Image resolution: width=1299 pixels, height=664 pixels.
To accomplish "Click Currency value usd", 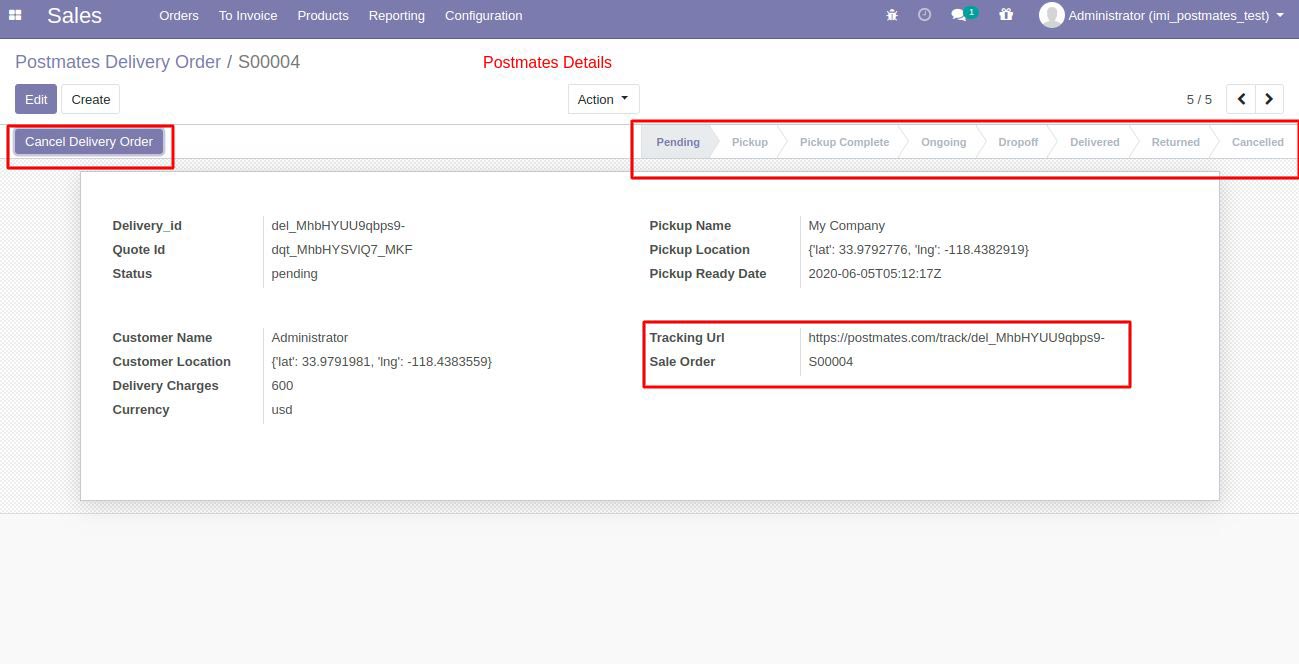I will (x=282, y=410).
